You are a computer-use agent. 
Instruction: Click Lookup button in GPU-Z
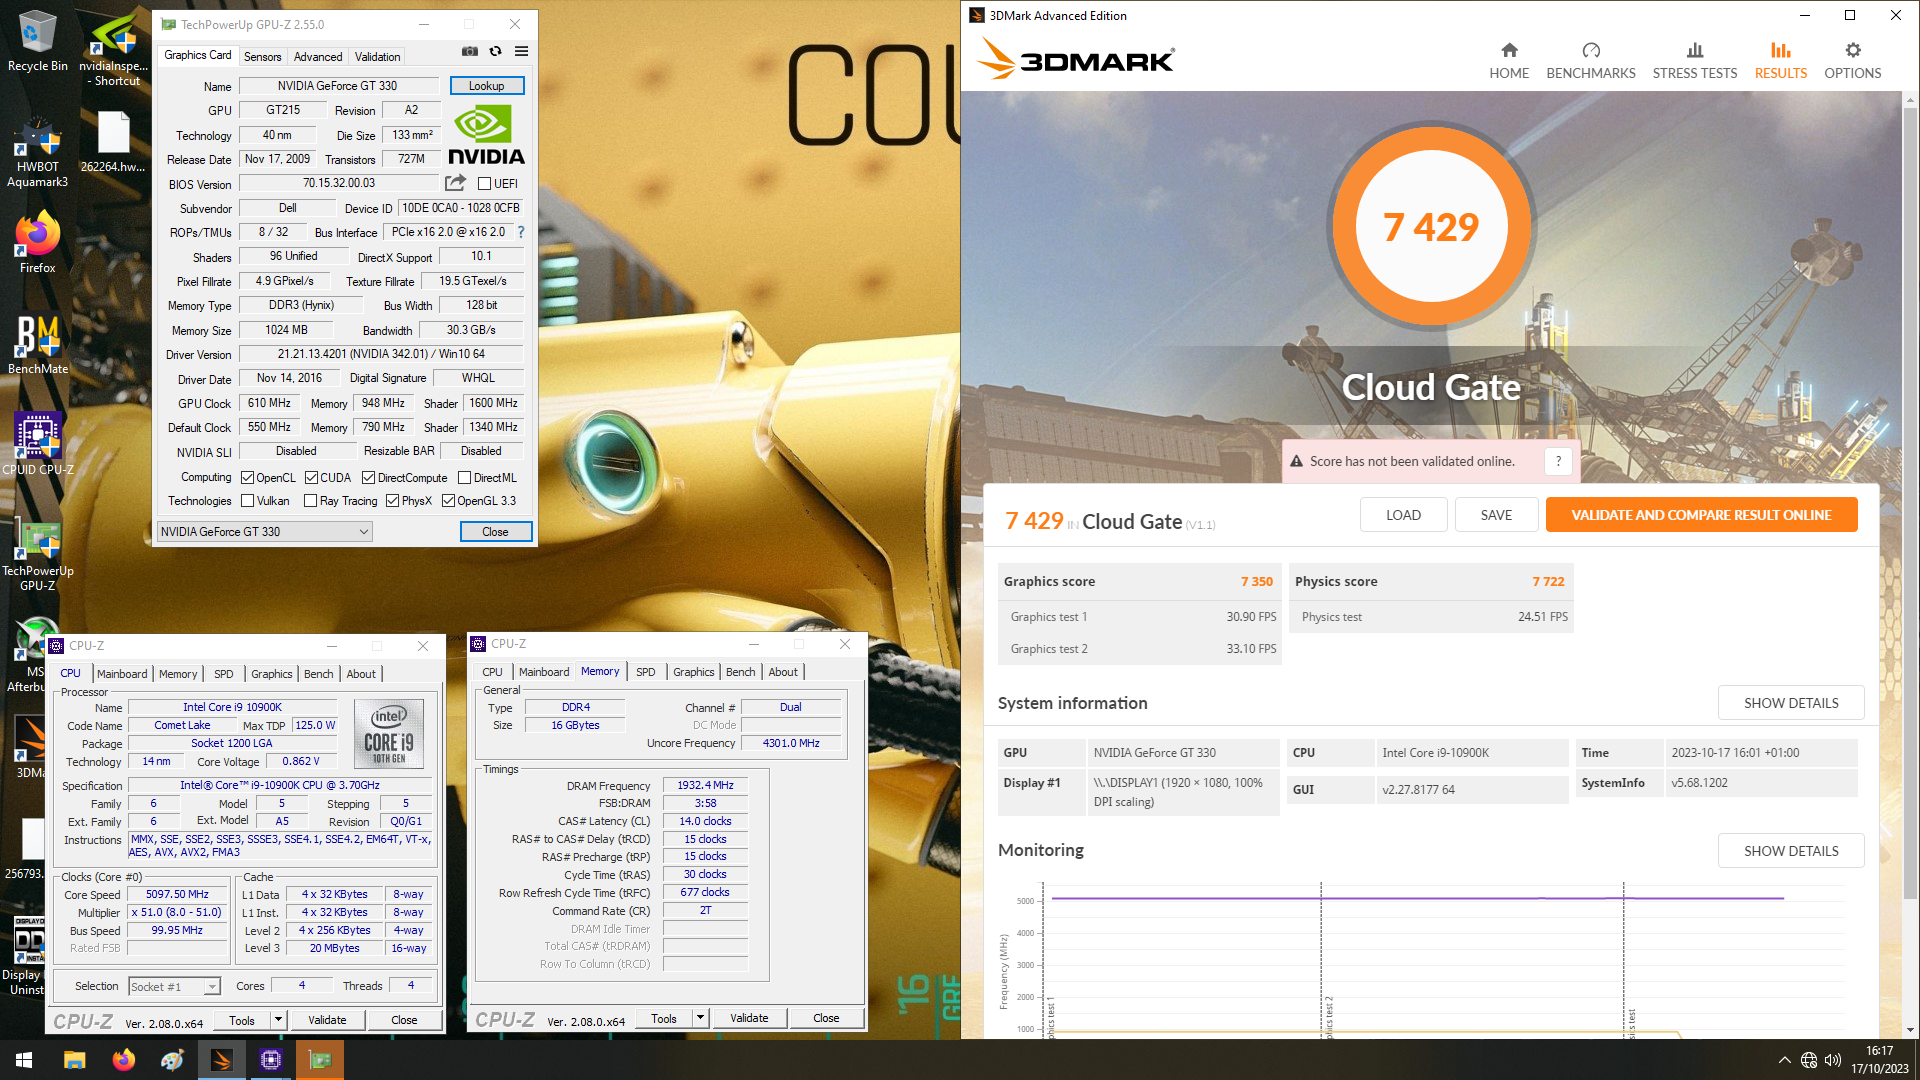(486, 86)
